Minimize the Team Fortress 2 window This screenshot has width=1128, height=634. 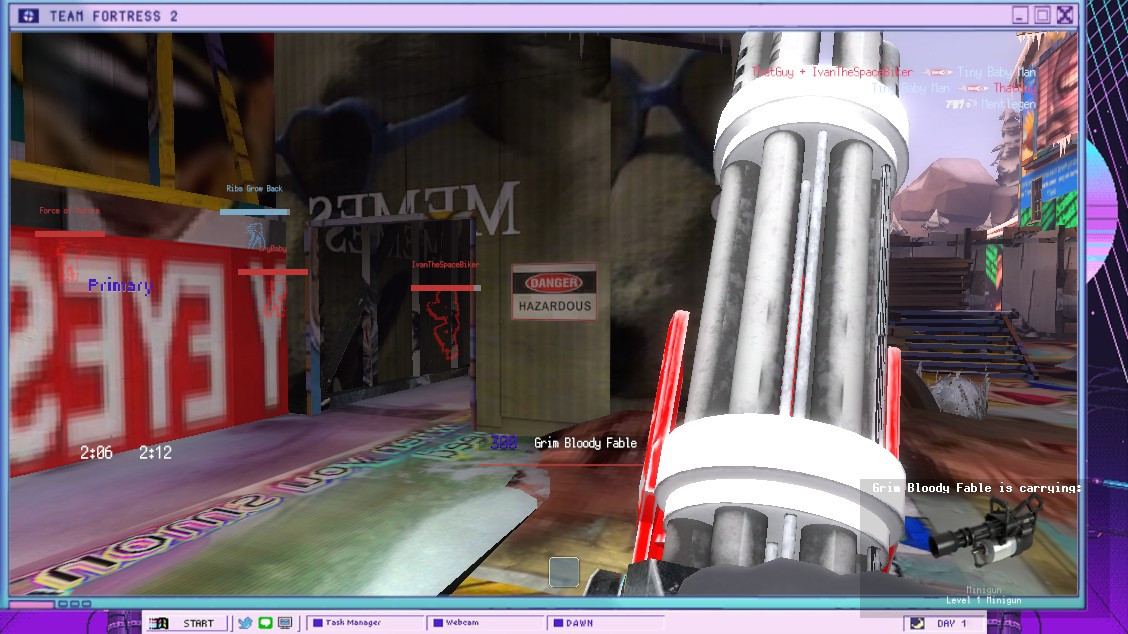click(1019, 15)
